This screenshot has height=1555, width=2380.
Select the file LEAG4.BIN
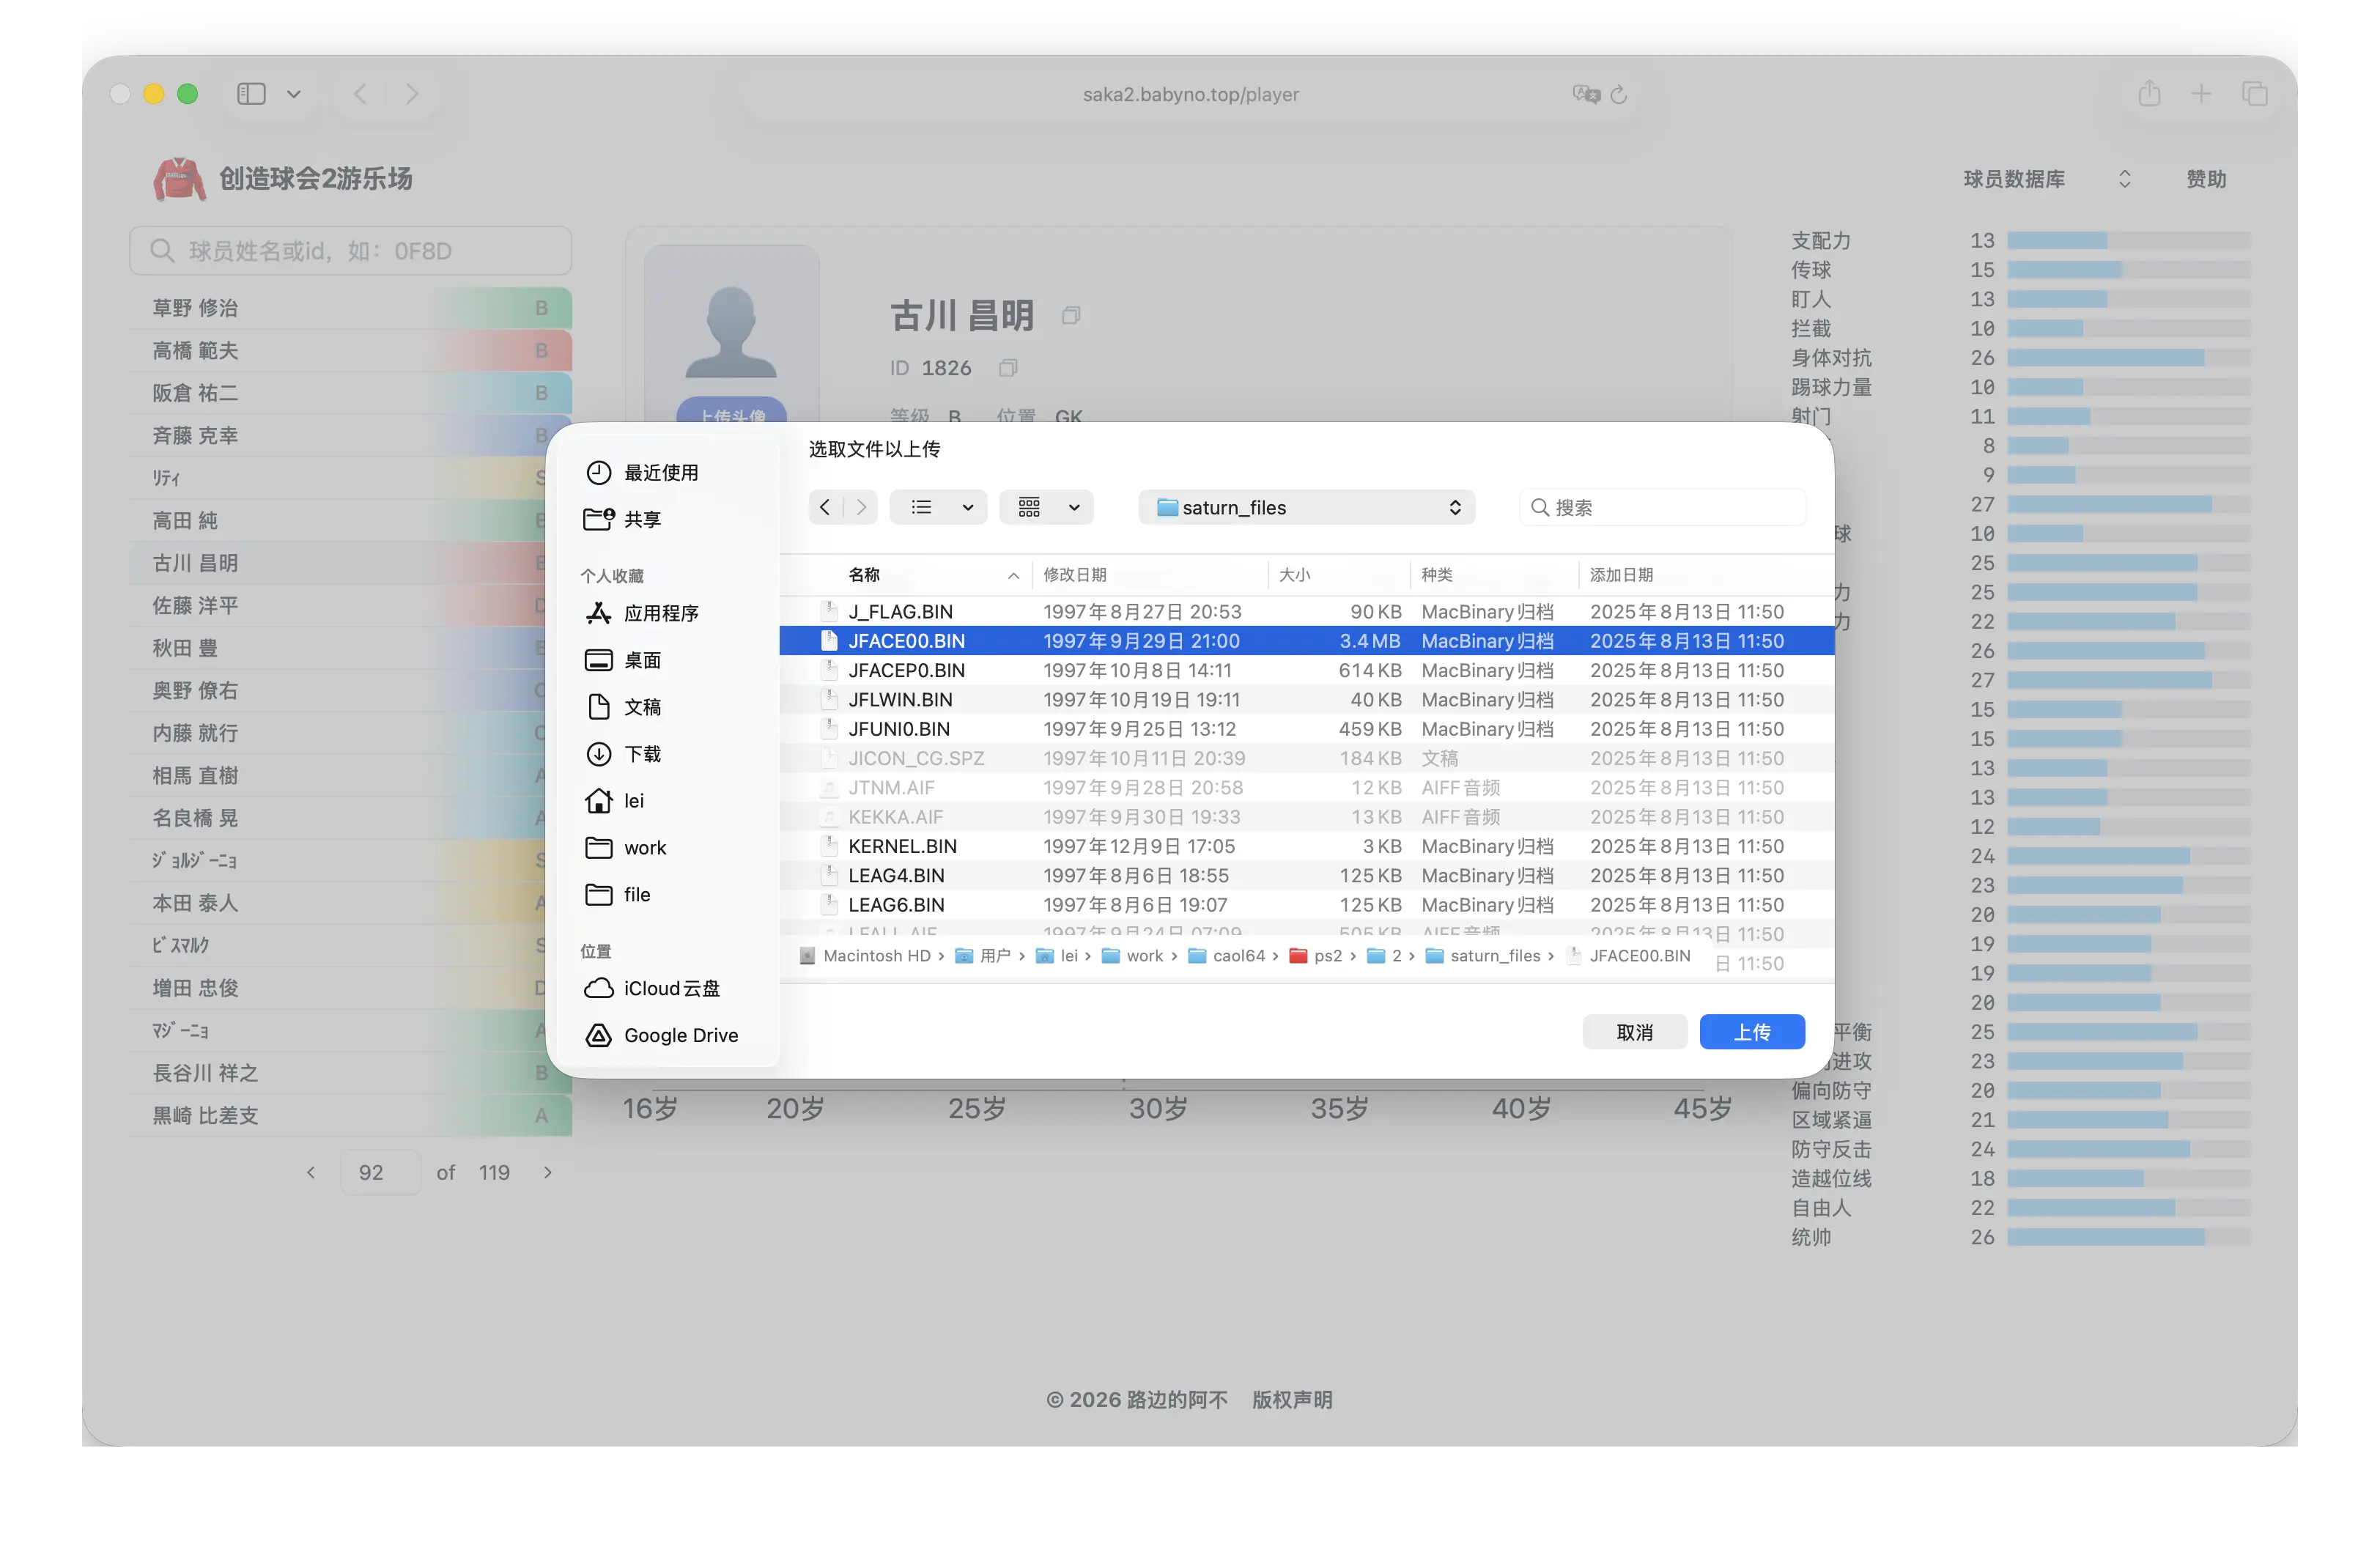click(x=1306, y=875)
